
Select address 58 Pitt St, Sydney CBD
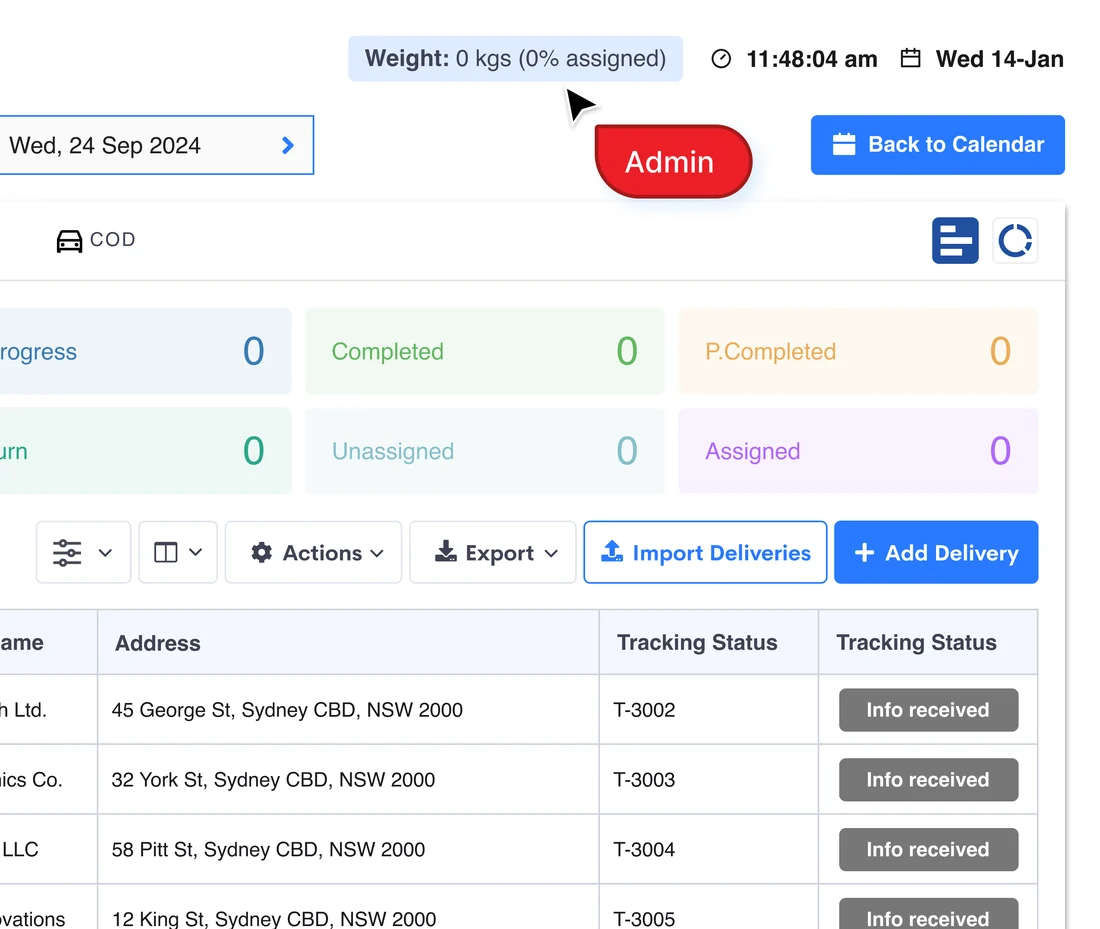(268, 850)
